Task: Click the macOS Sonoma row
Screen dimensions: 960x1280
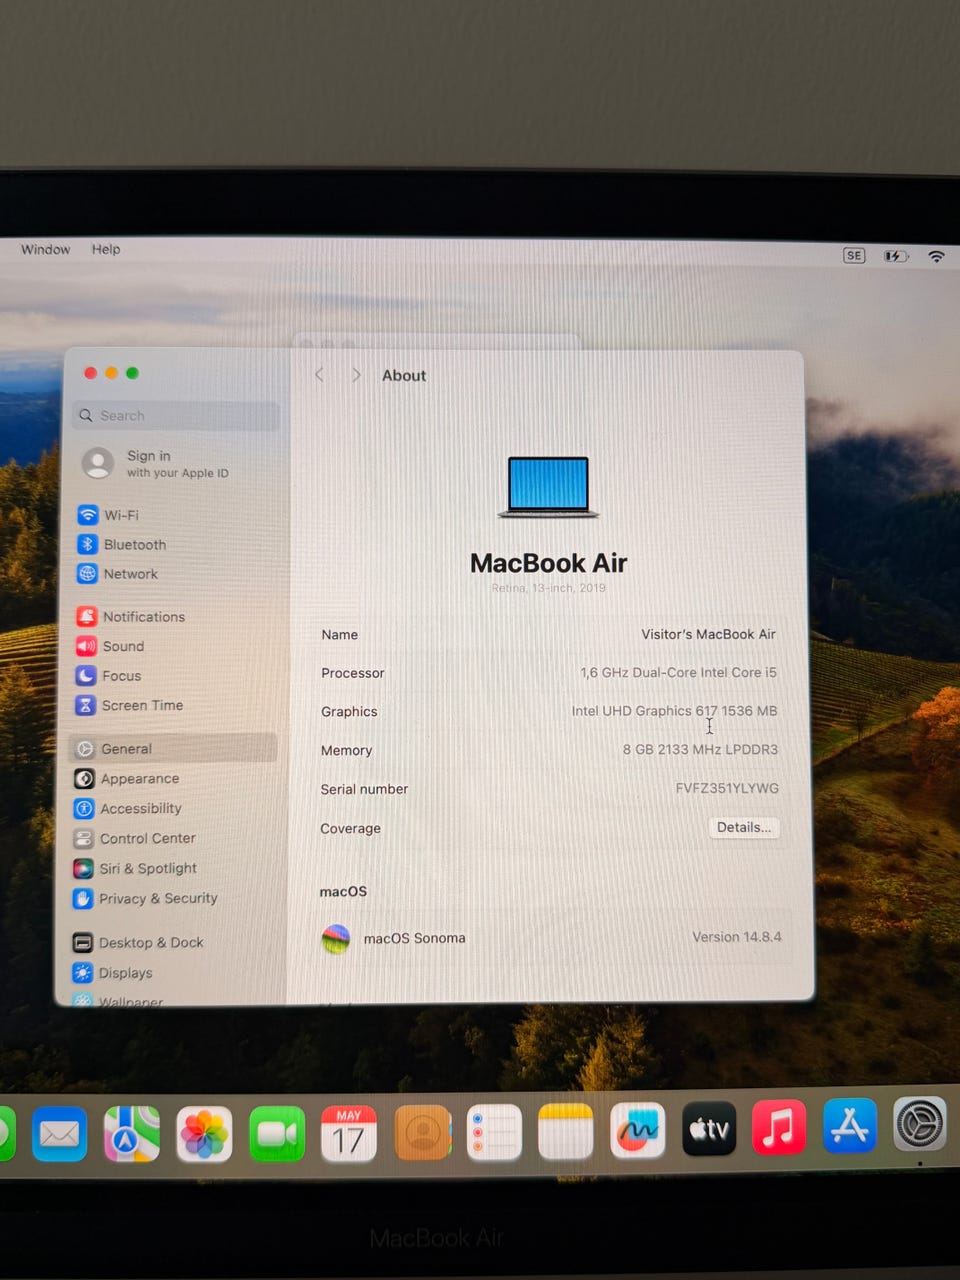Action: [553, 937]
